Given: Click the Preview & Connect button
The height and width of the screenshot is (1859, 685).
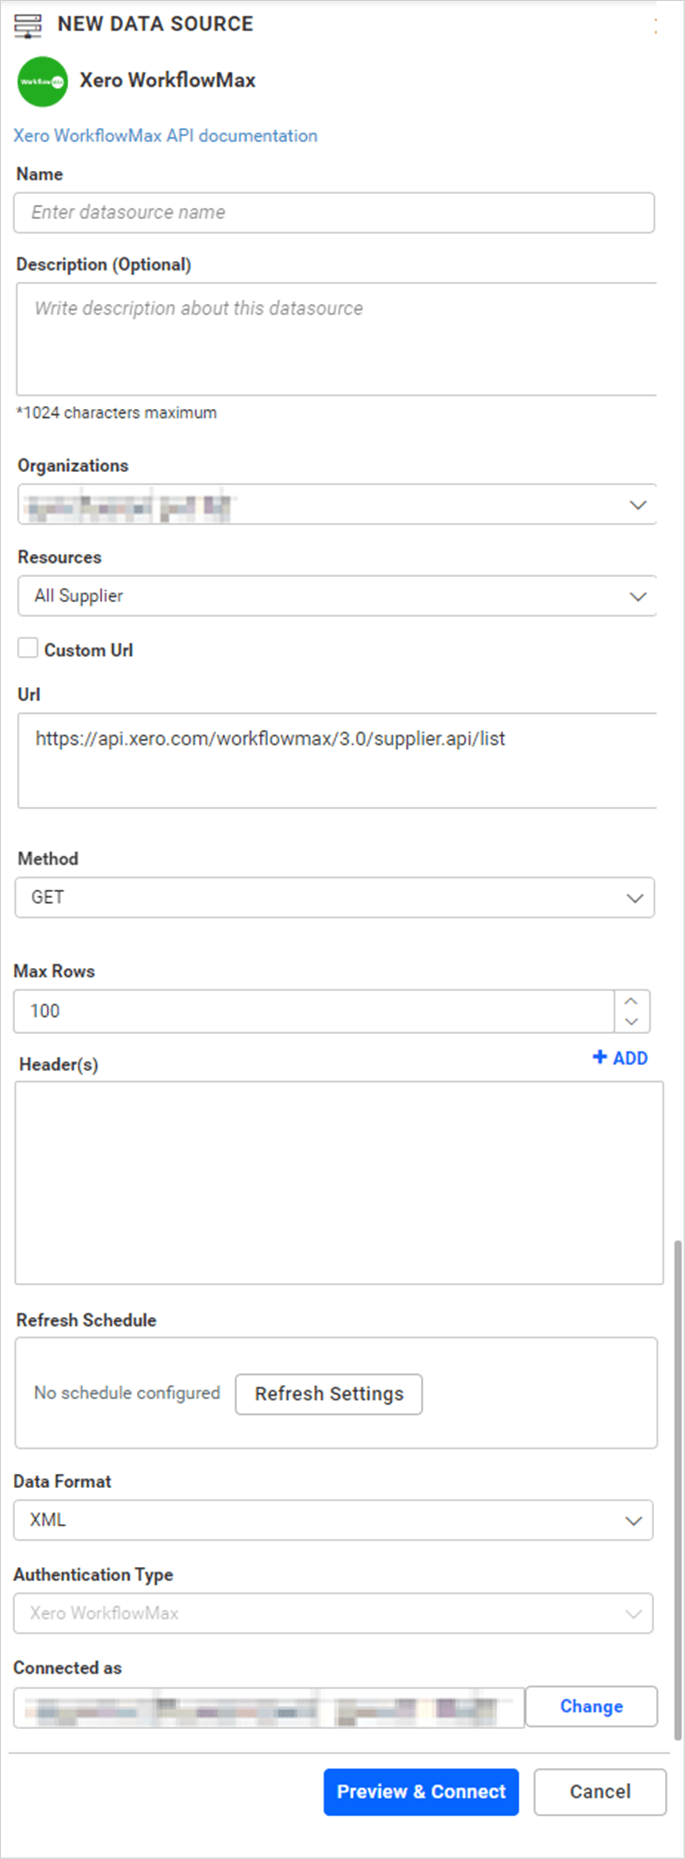Looking at the screenshot, I should tap(421, 1792).
